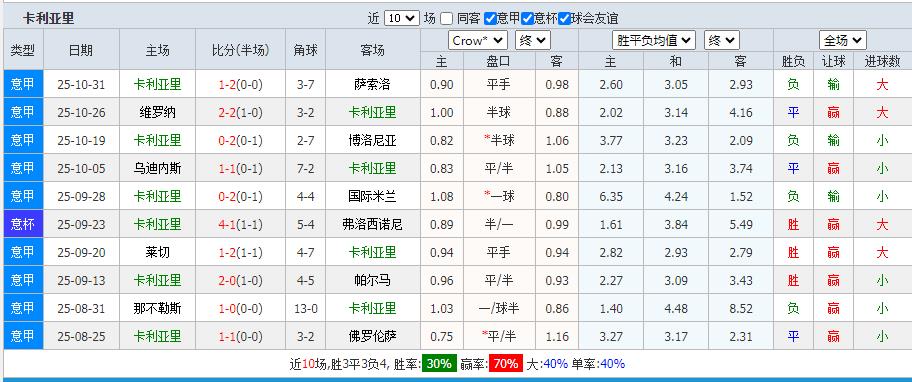
Task: Open the 全场 dropdown
Action: [x=843, y=41]
